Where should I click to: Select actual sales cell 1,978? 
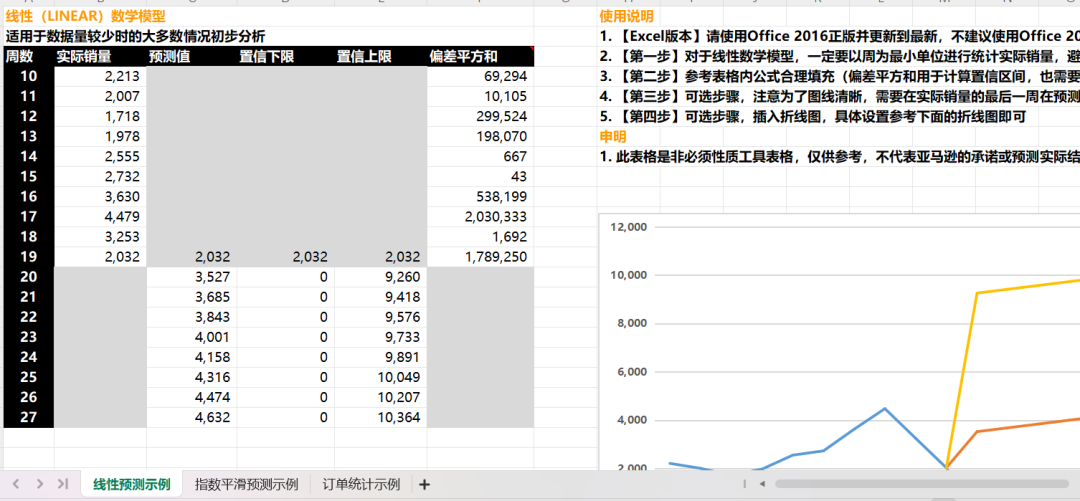[x=101, y=136]
